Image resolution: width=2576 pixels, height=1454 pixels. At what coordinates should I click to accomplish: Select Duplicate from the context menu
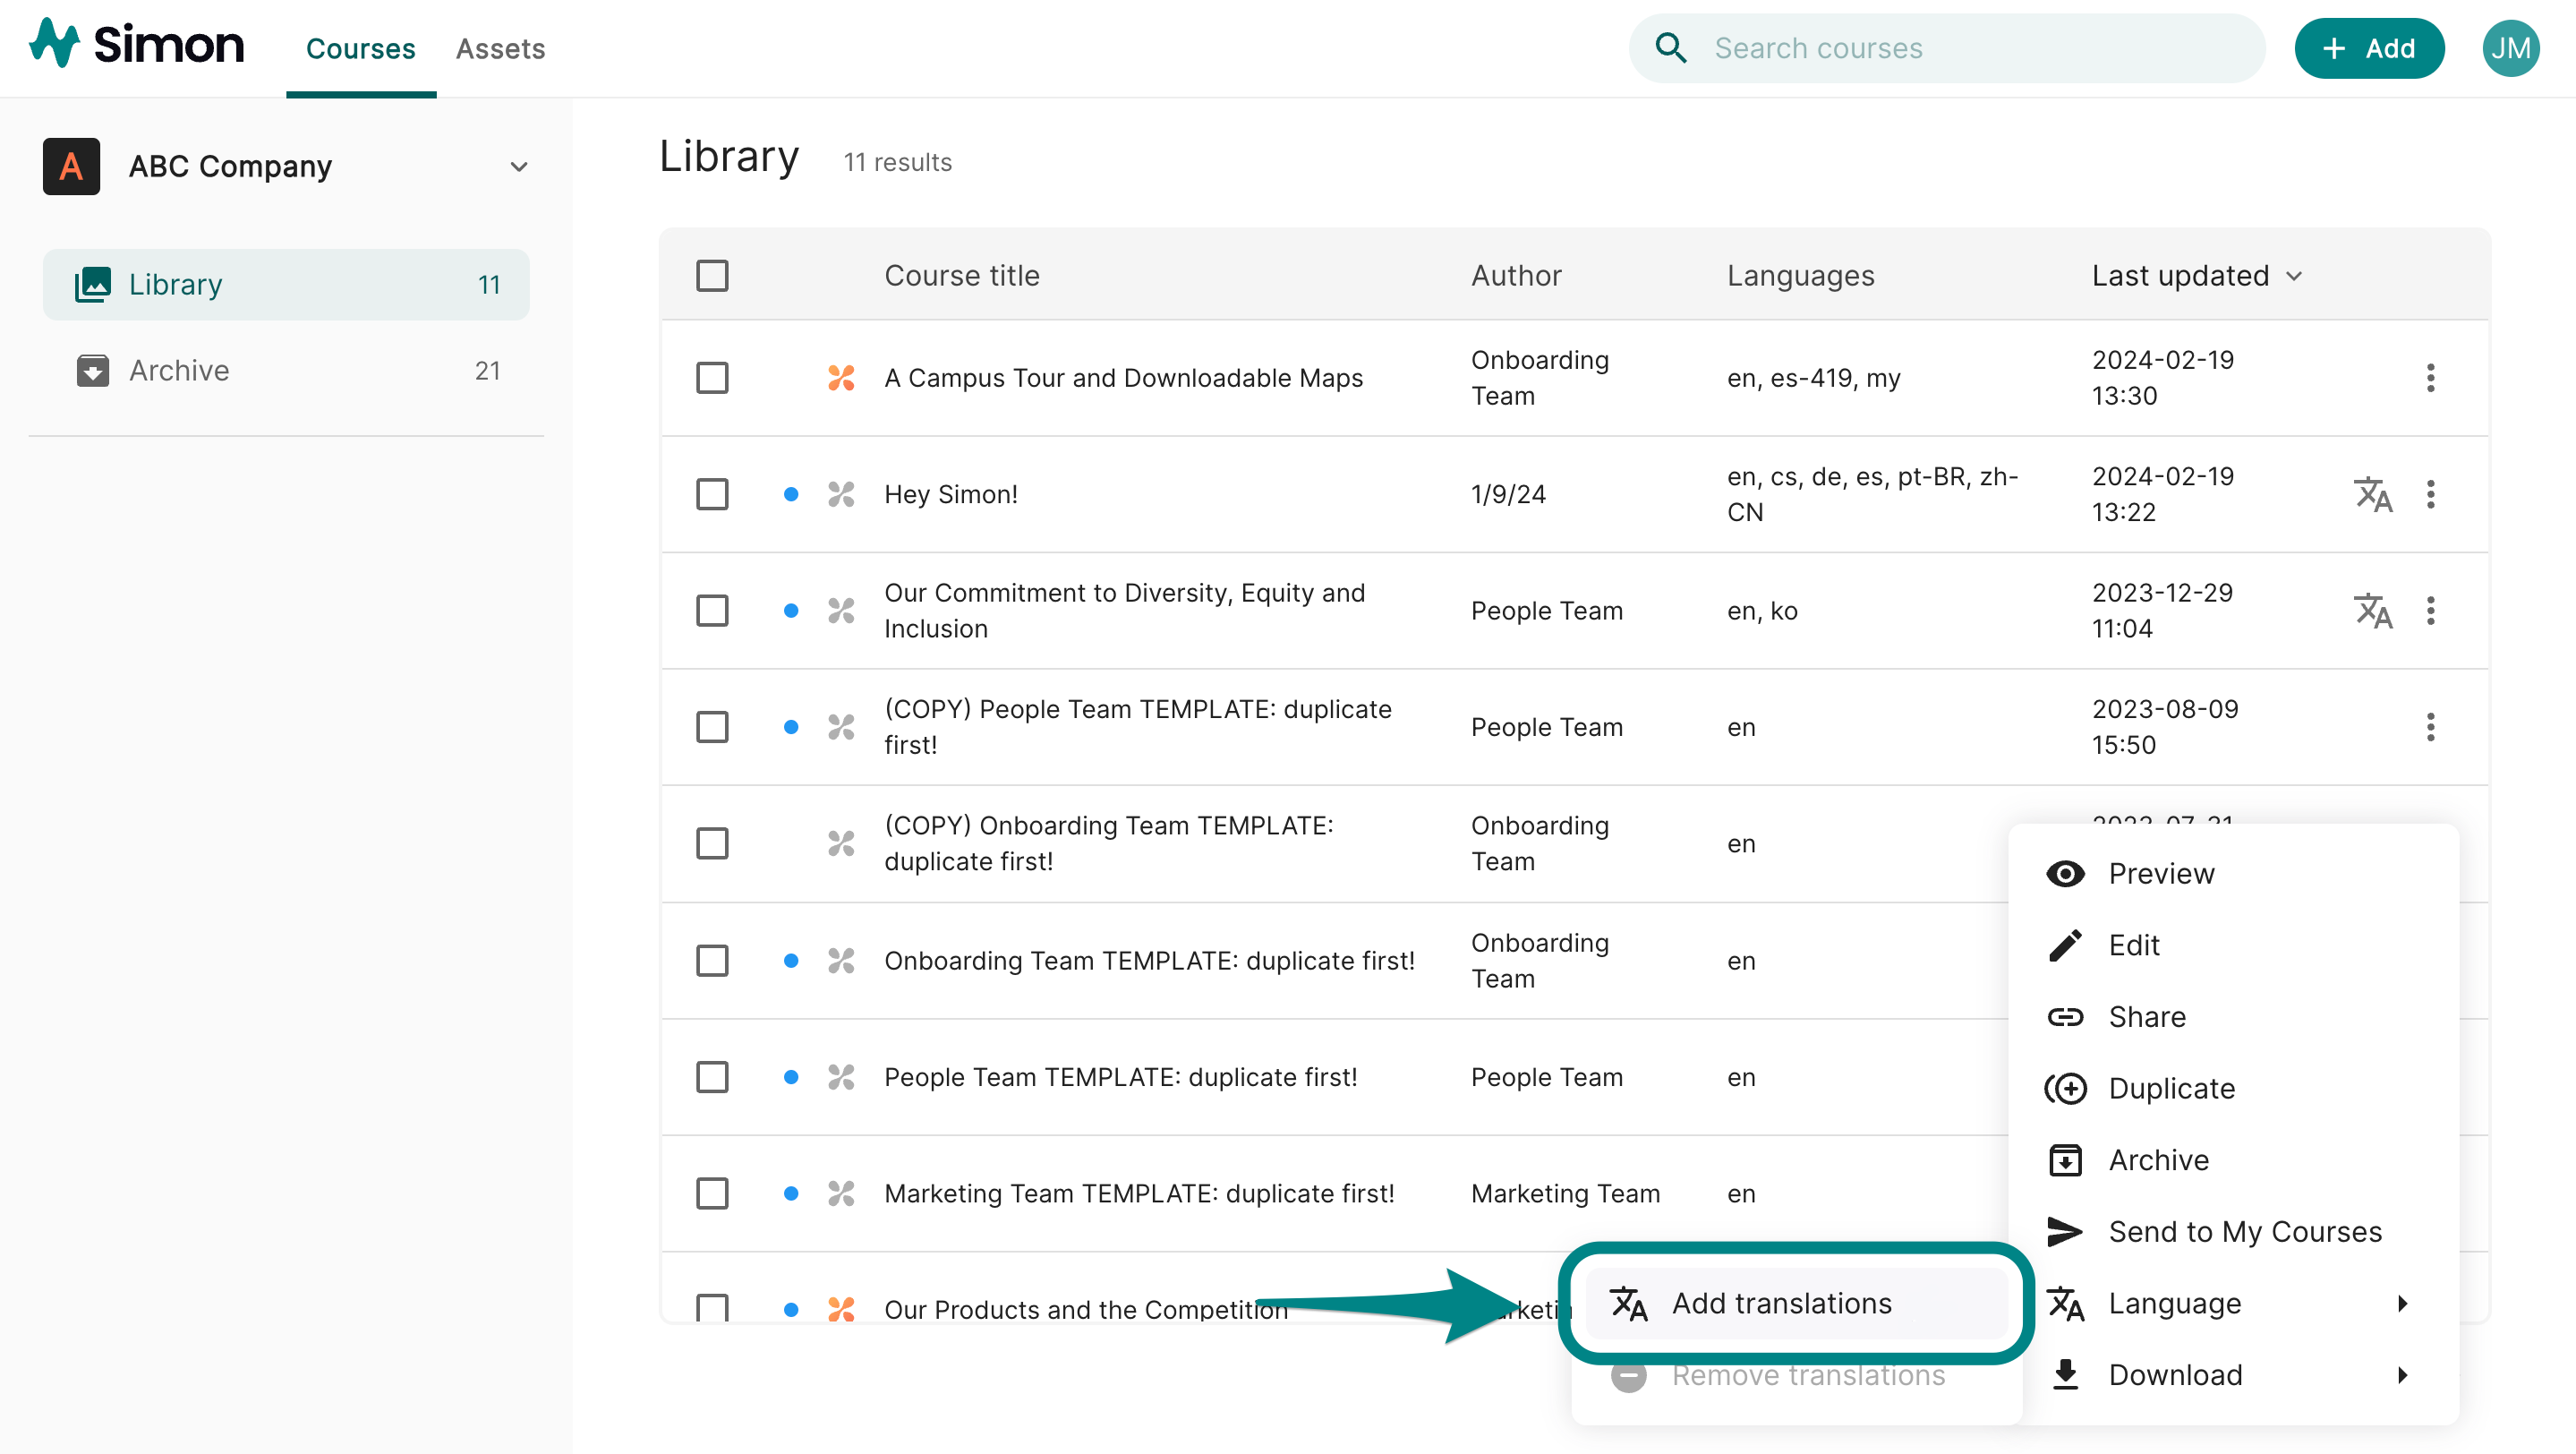(x=2233, y=1088)
